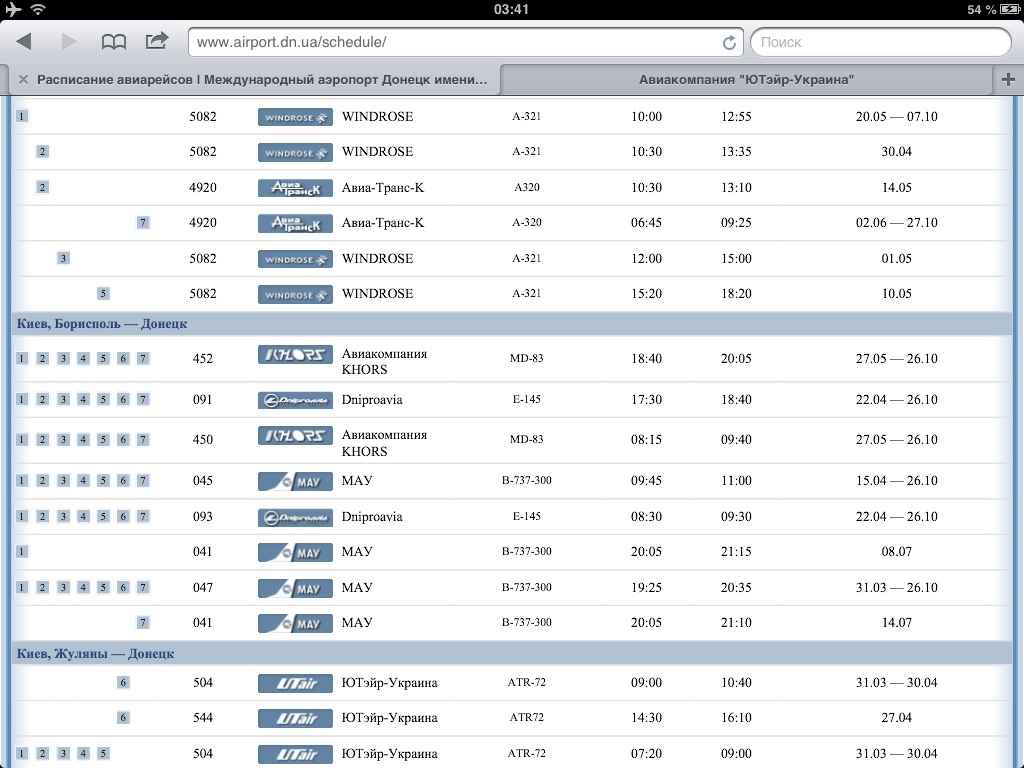The image size is (1024, 768).
Task: Tap the Safari back arrow button
Action: (24, 42)
